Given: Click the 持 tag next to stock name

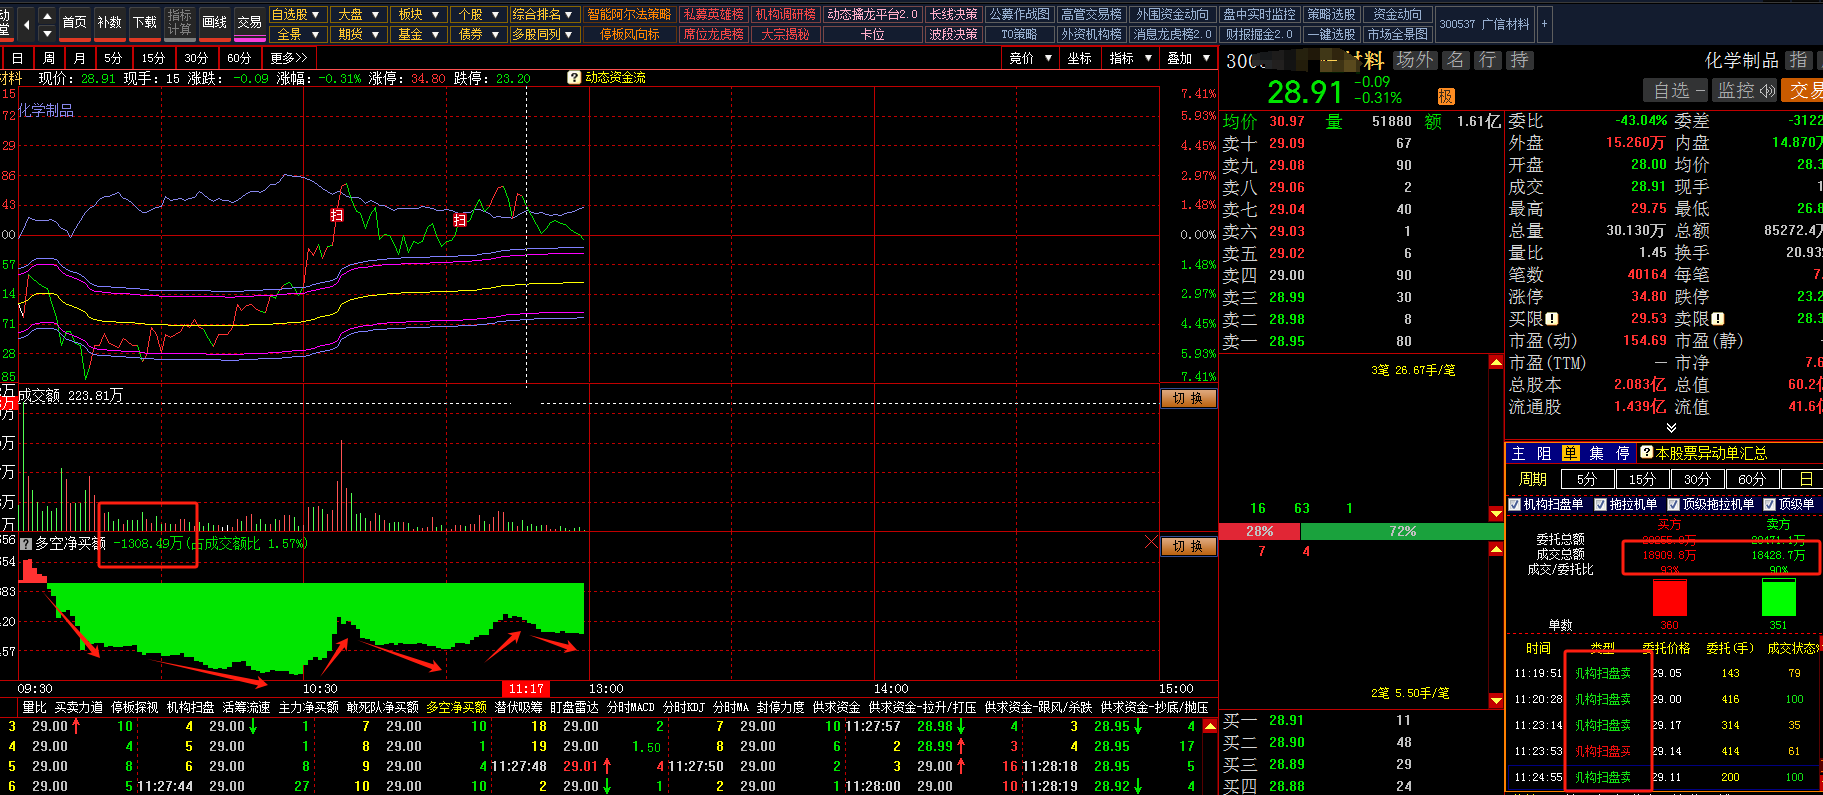Looking at the screenshot, I should tap(1520, 60).
